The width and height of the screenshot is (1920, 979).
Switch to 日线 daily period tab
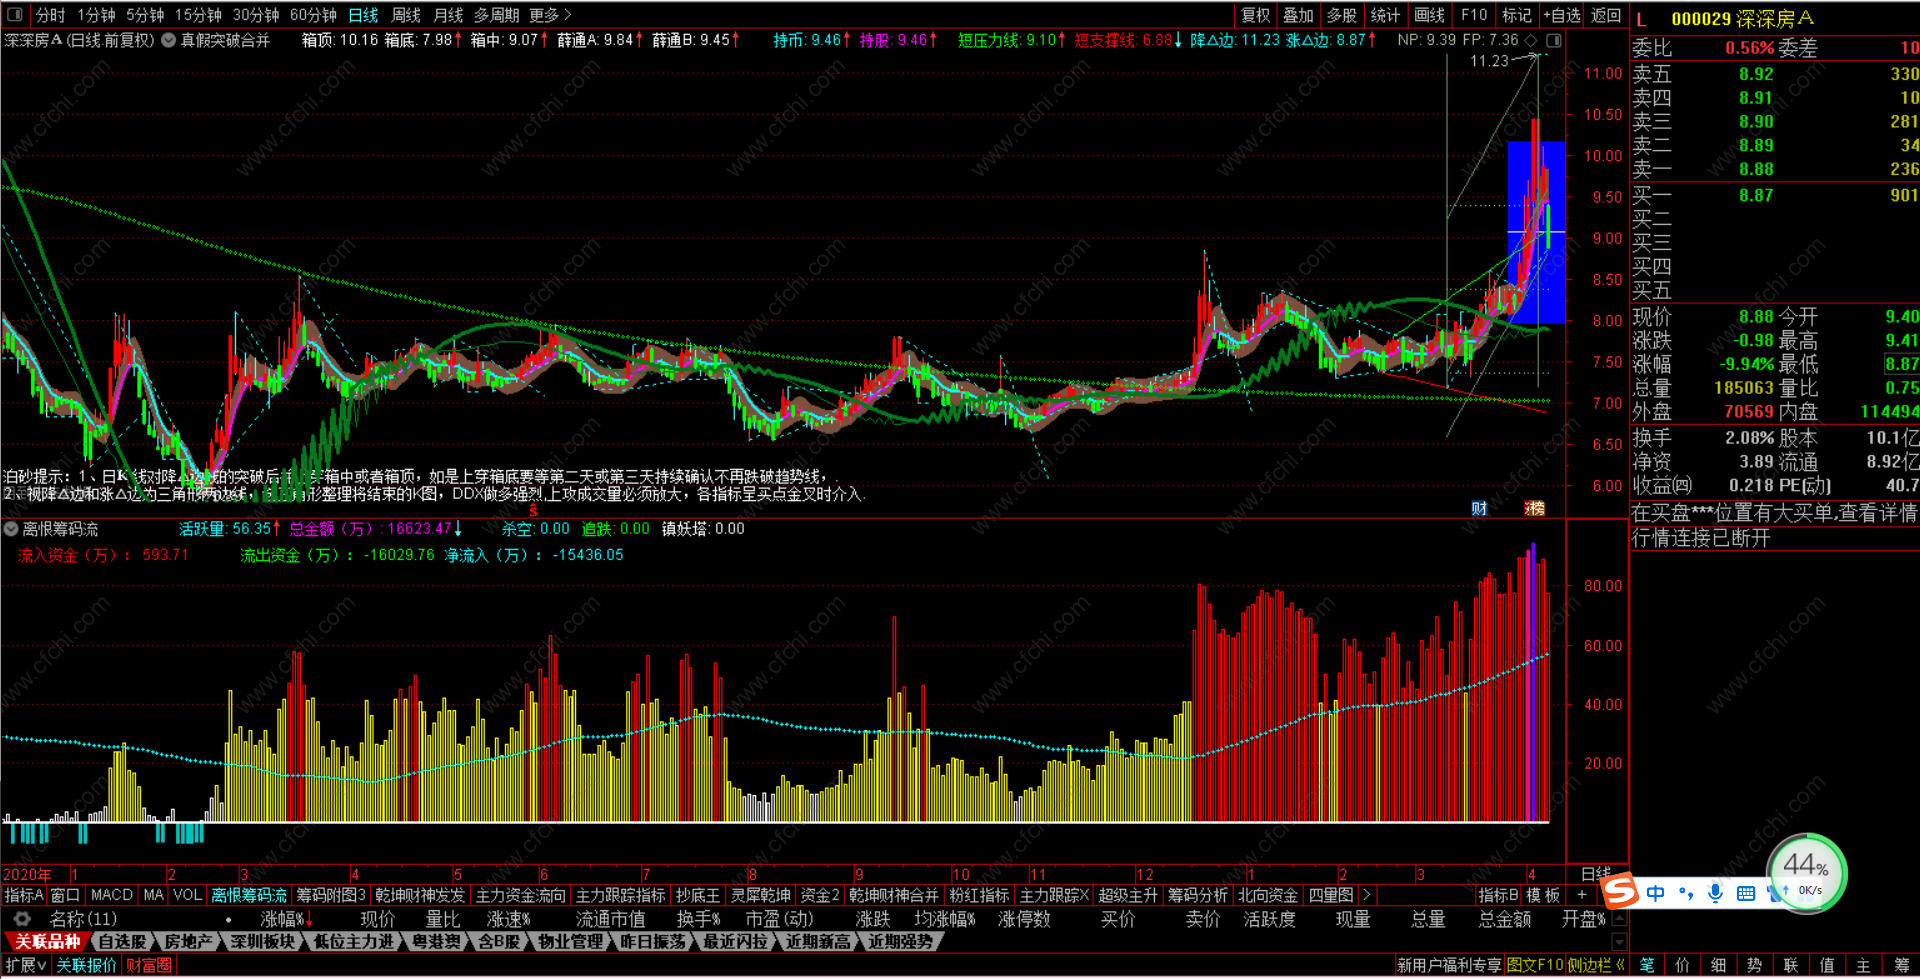pyautogui.click(x=363, y=15)
